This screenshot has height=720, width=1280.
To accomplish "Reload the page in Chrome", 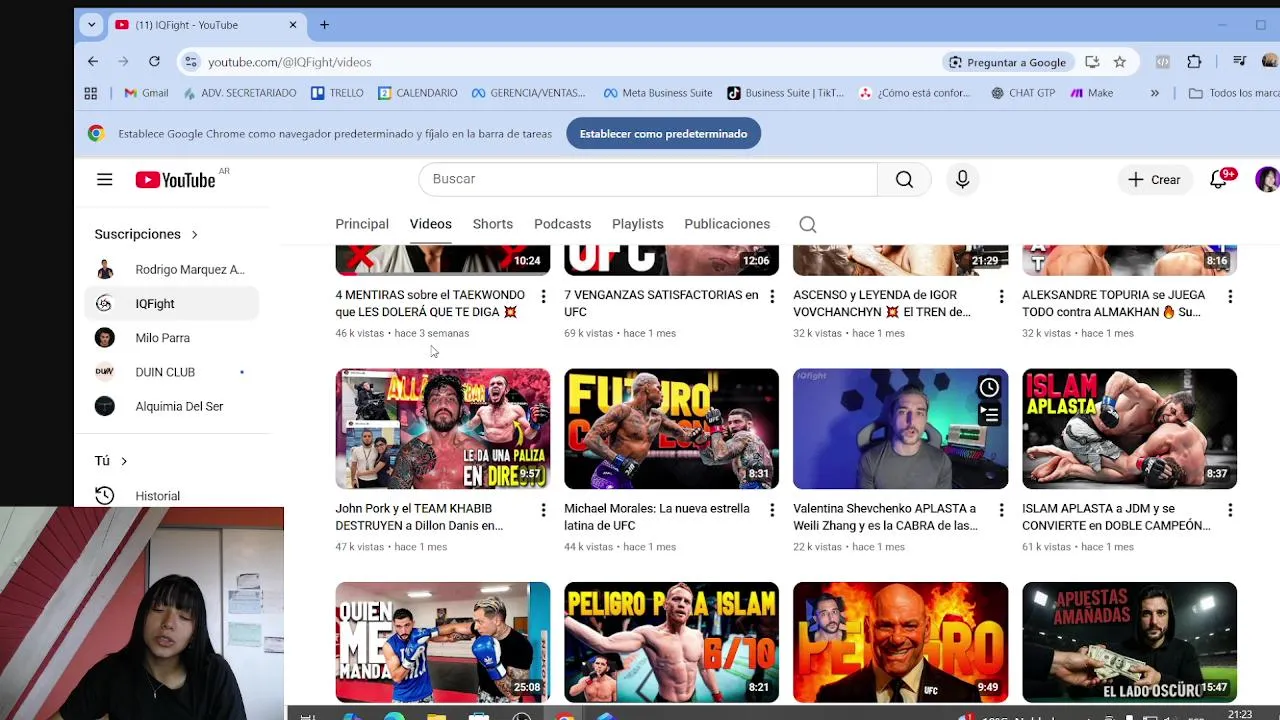I will (154, 62).
